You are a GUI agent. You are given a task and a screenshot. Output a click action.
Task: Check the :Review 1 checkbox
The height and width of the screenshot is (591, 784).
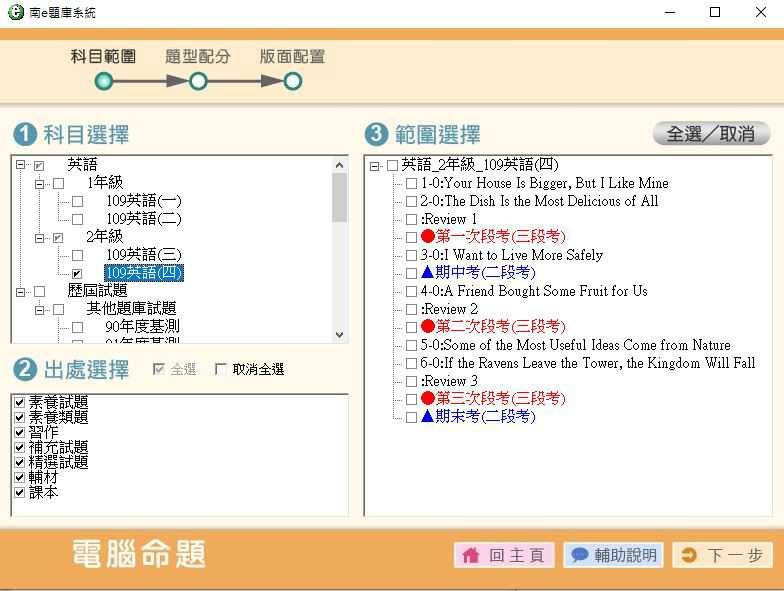411,220
